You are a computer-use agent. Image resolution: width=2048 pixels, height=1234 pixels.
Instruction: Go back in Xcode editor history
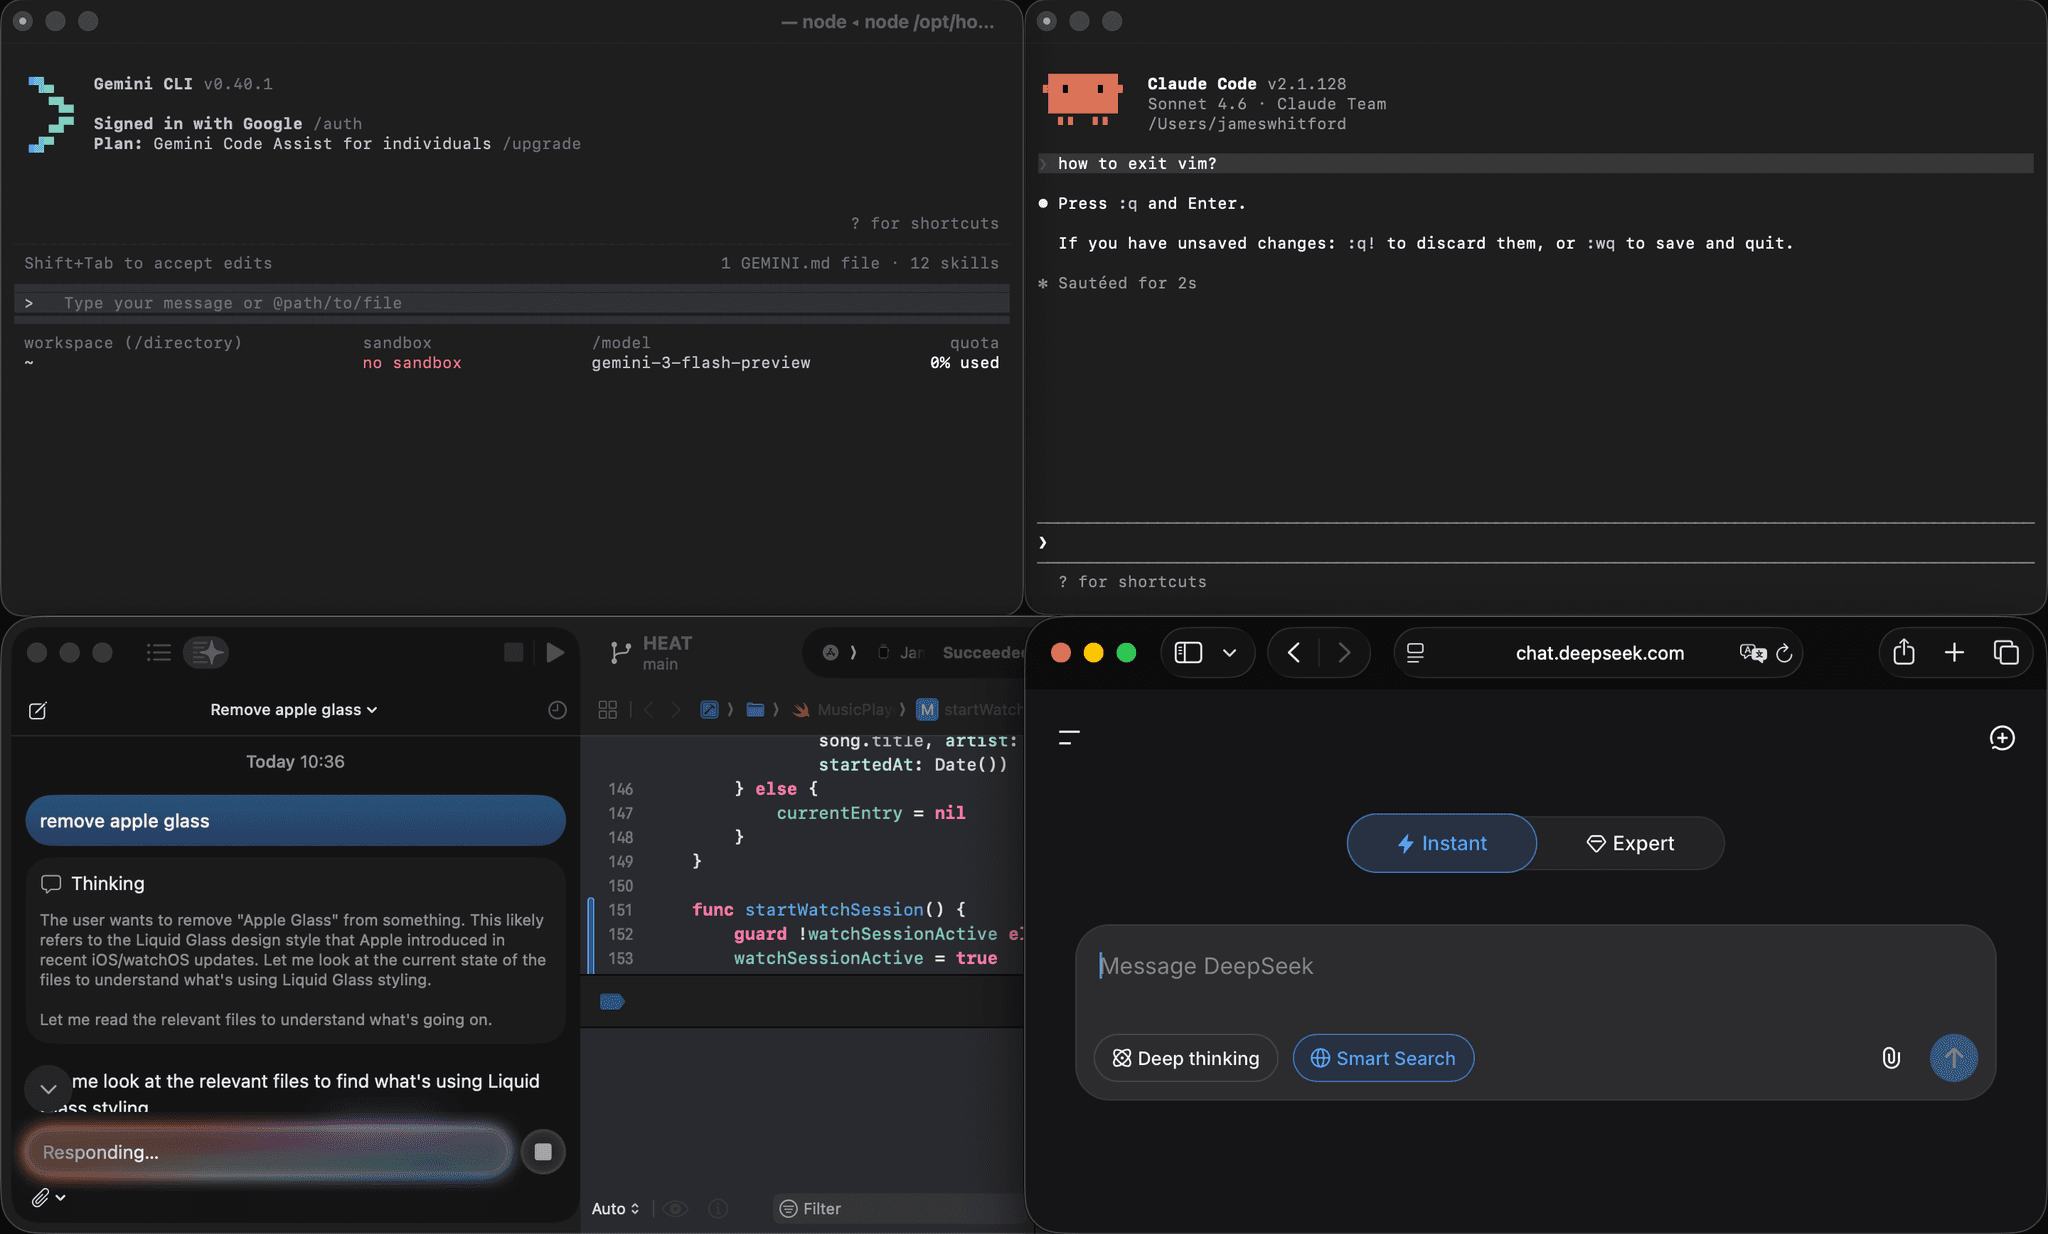649,710
